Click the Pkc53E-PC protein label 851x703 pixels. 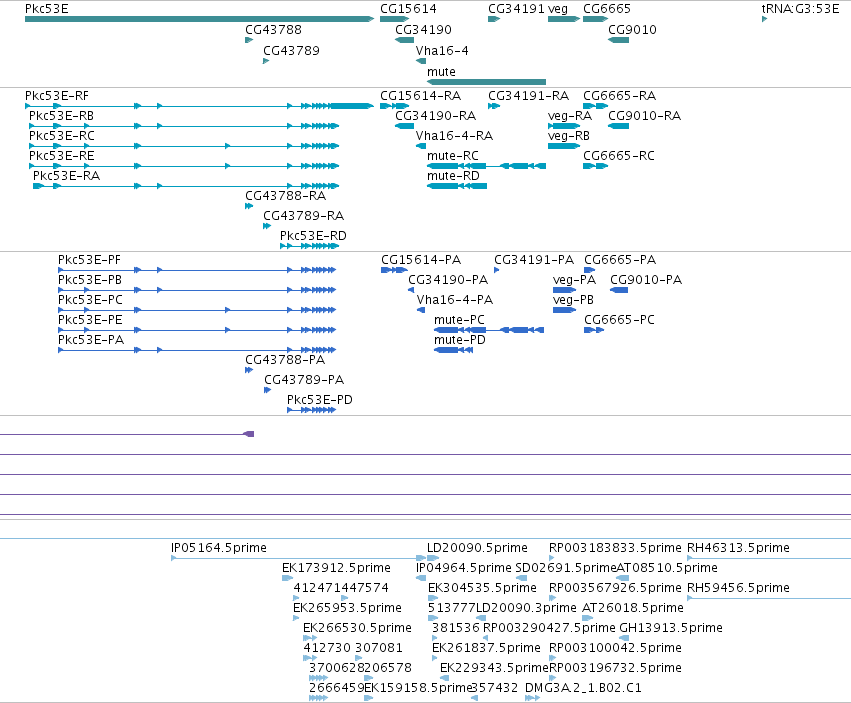91,300
